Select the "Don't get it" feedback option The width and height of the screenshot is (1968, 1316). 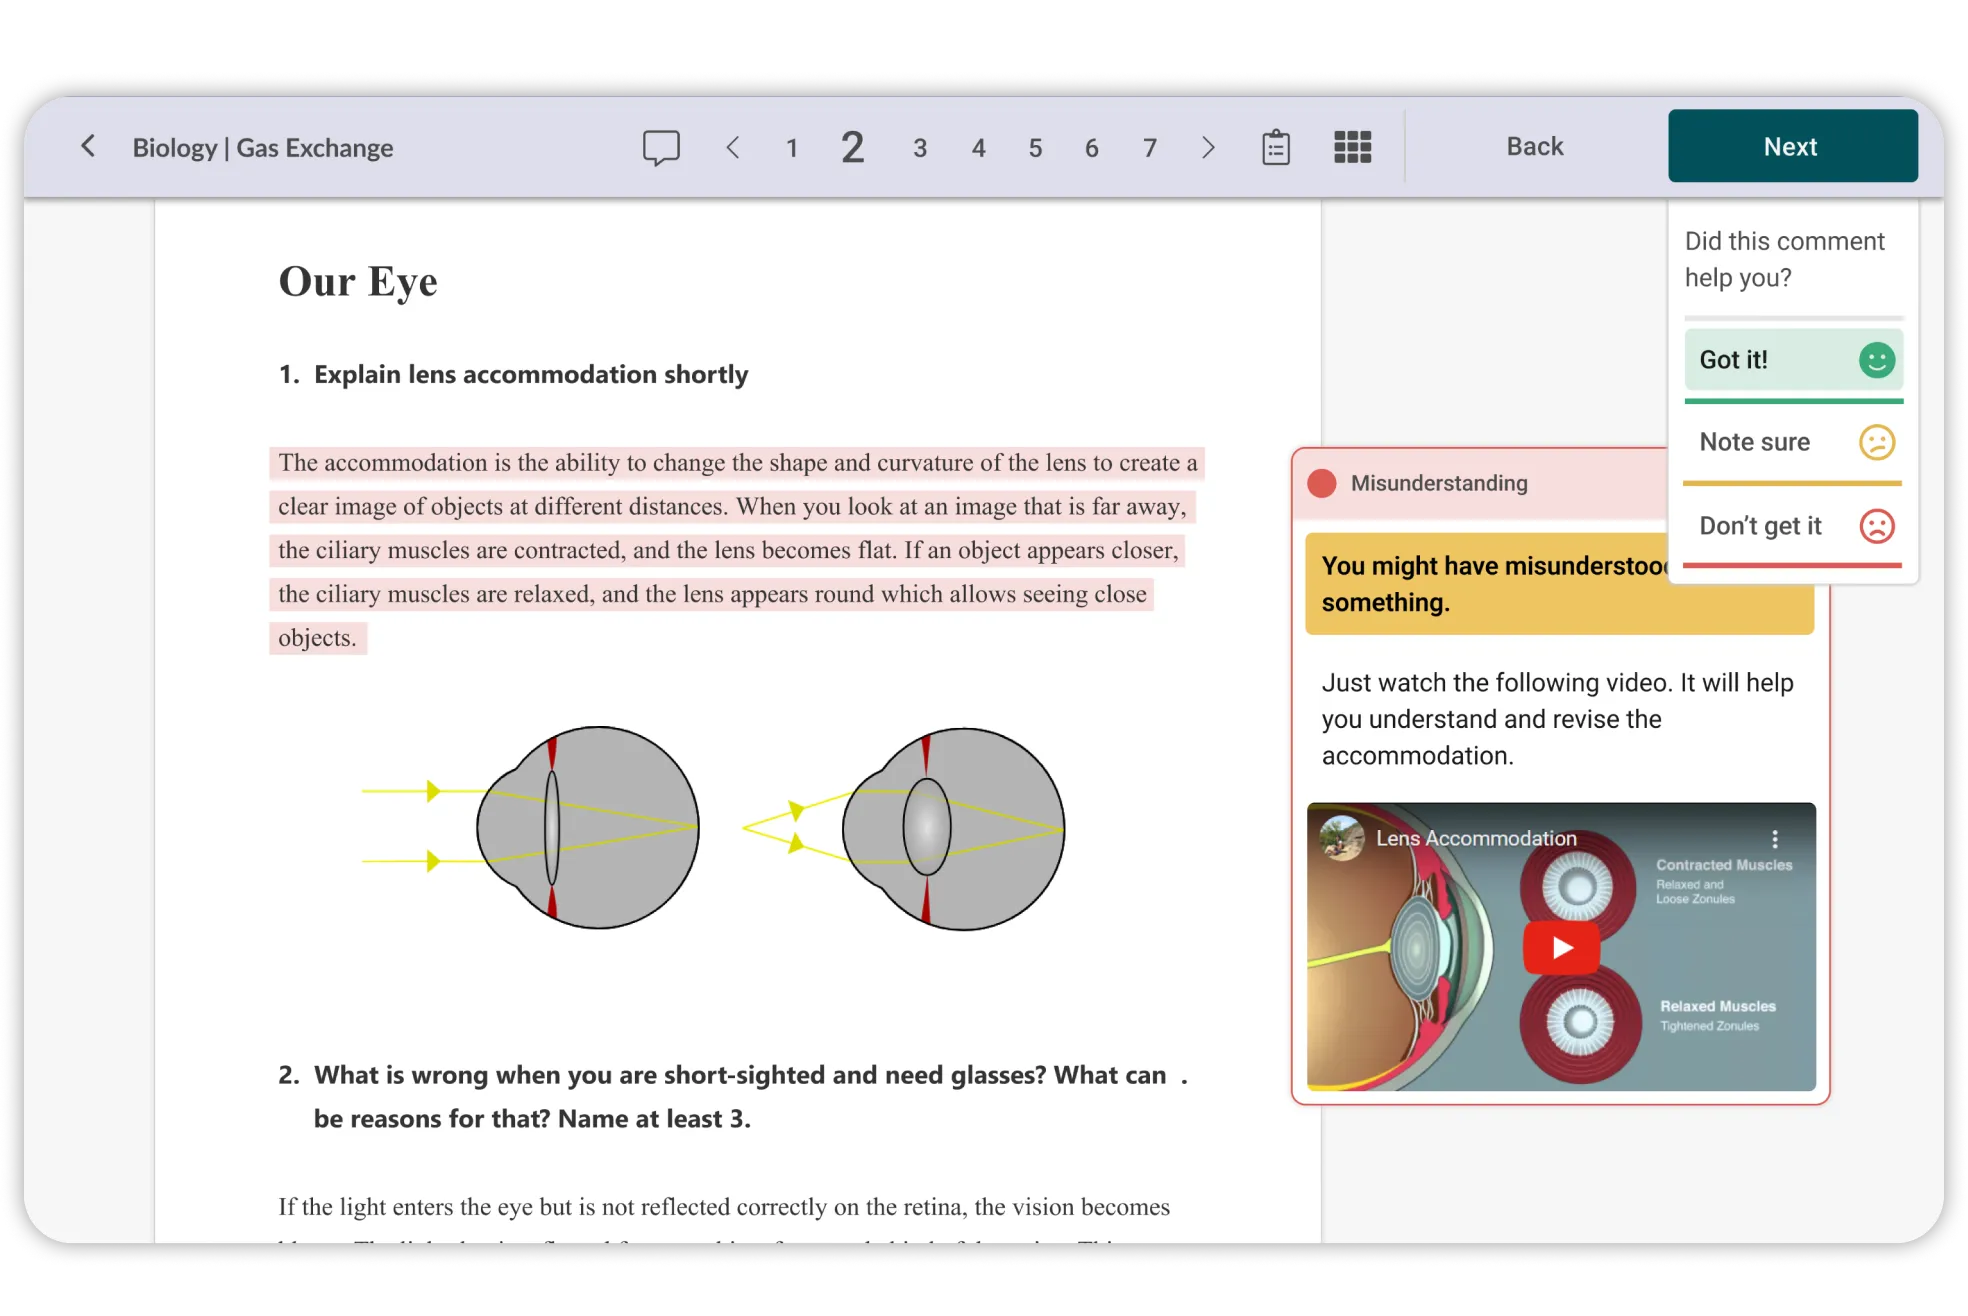1793,526
